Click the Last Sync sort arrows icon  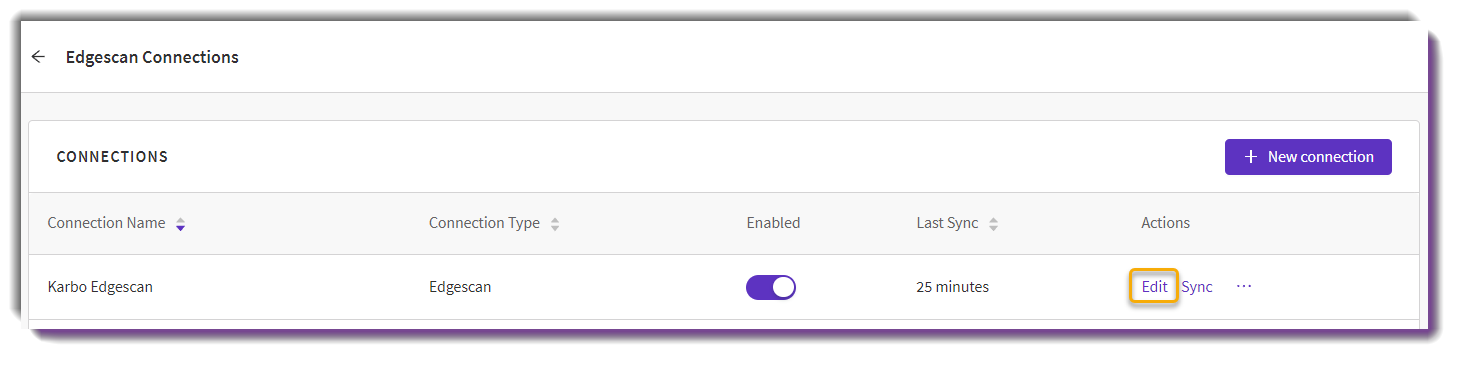pos(993,224)
